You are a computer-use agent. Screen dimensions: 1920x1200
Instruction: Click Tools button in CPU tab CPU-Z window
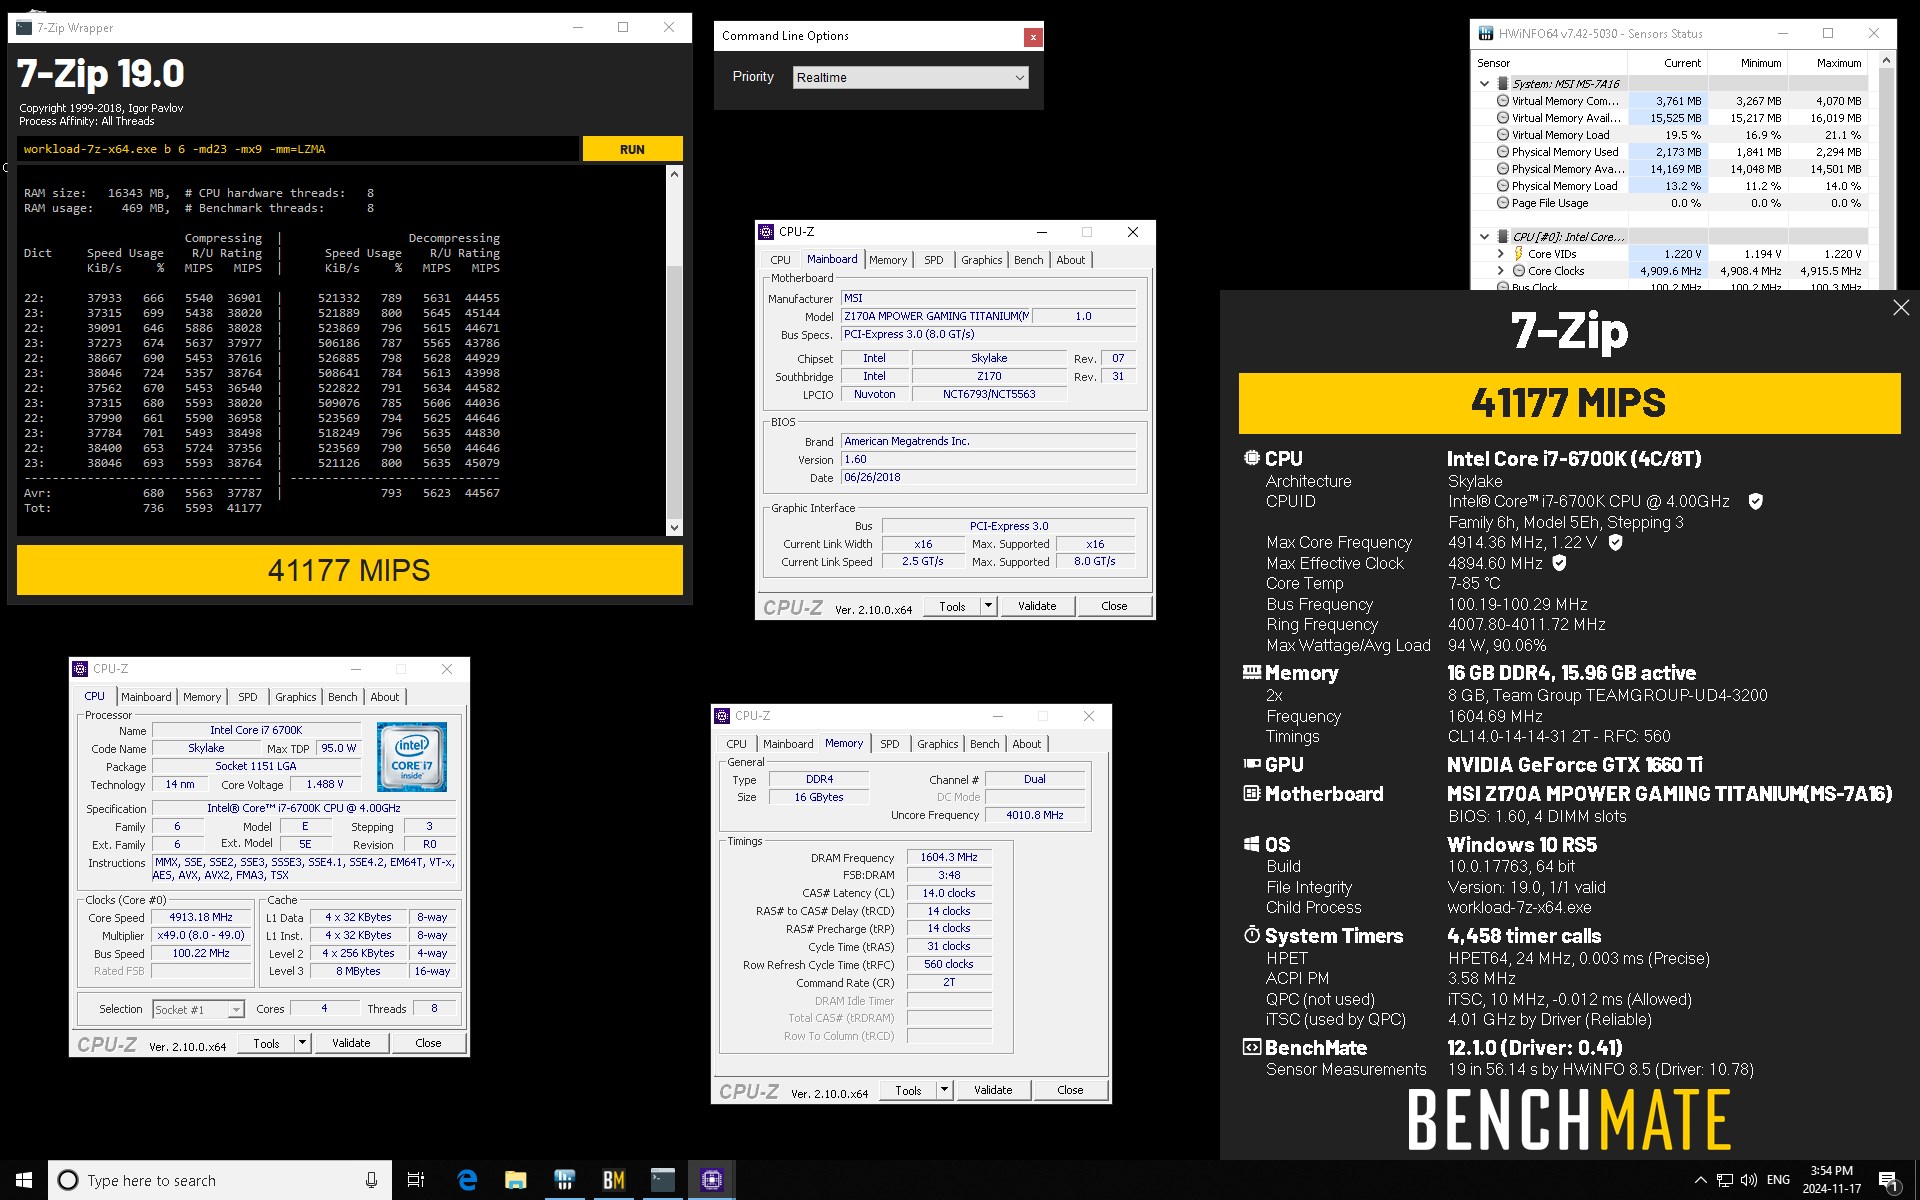point(266,1043)
